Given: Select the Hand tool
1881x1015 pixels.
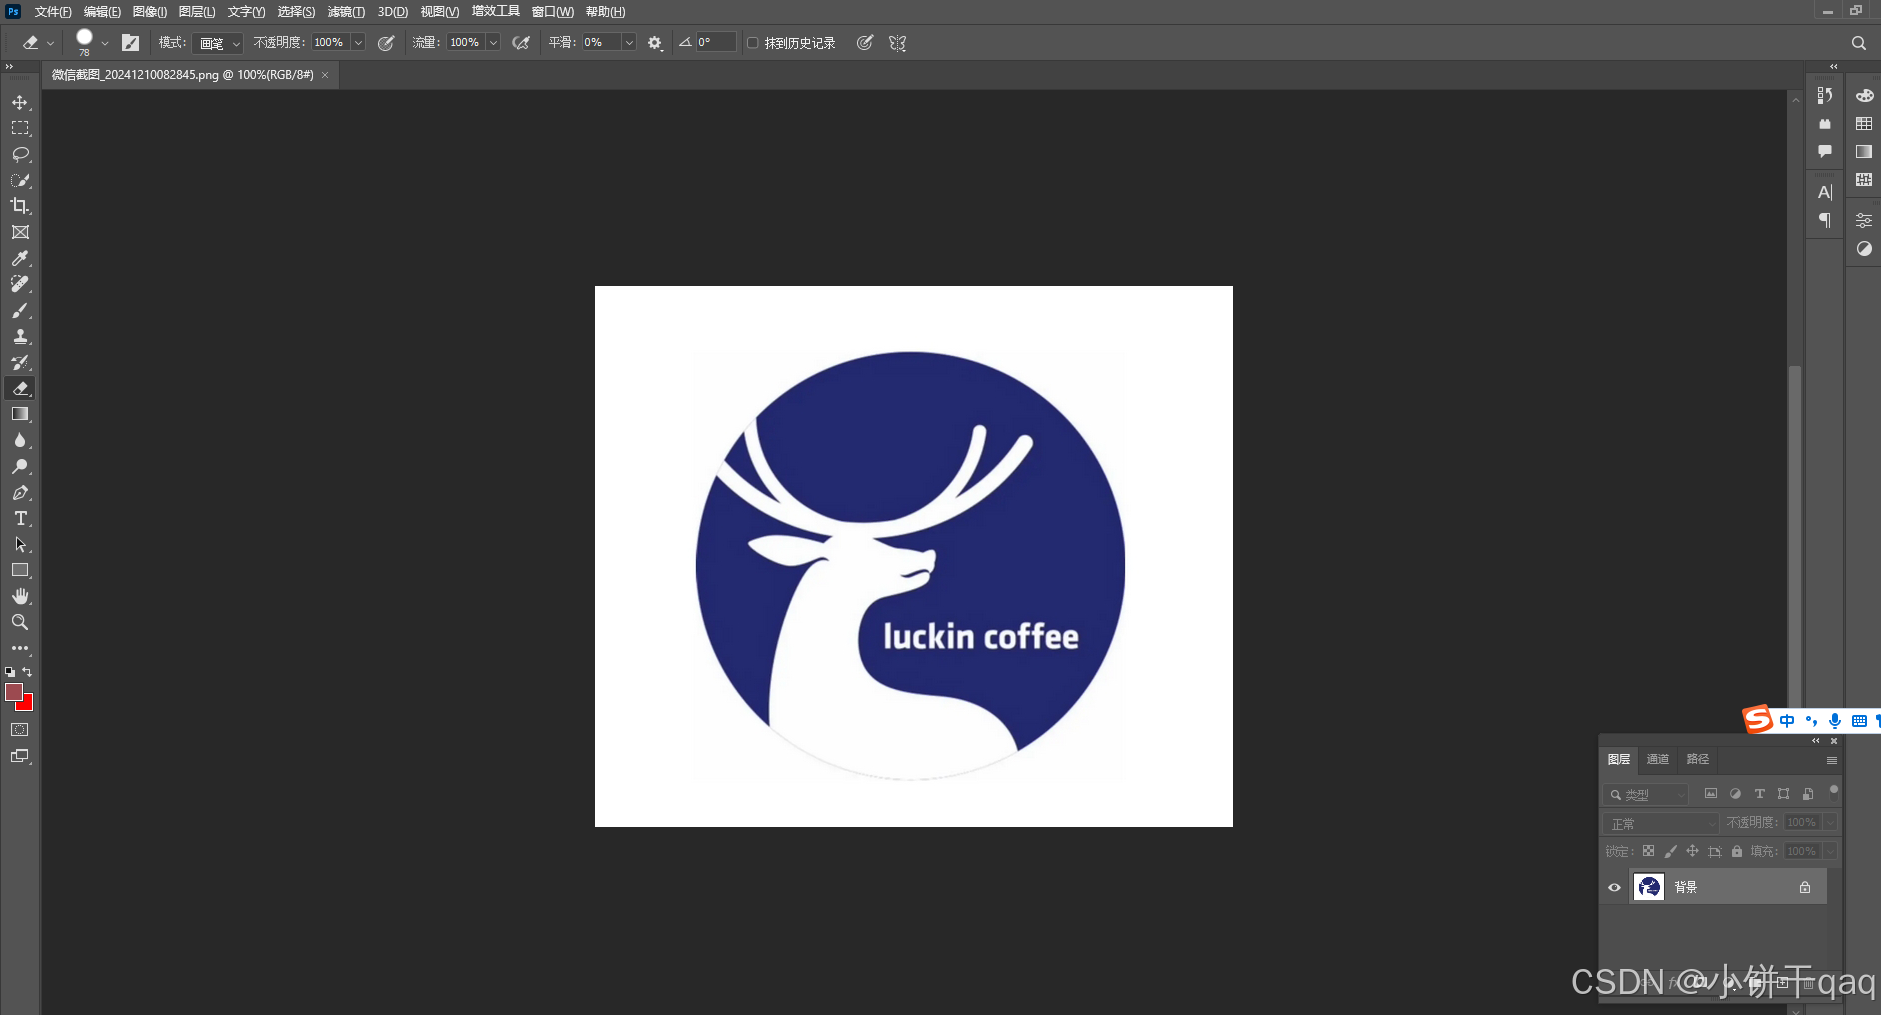Looking at the screenshot, I should pos(20,596).
